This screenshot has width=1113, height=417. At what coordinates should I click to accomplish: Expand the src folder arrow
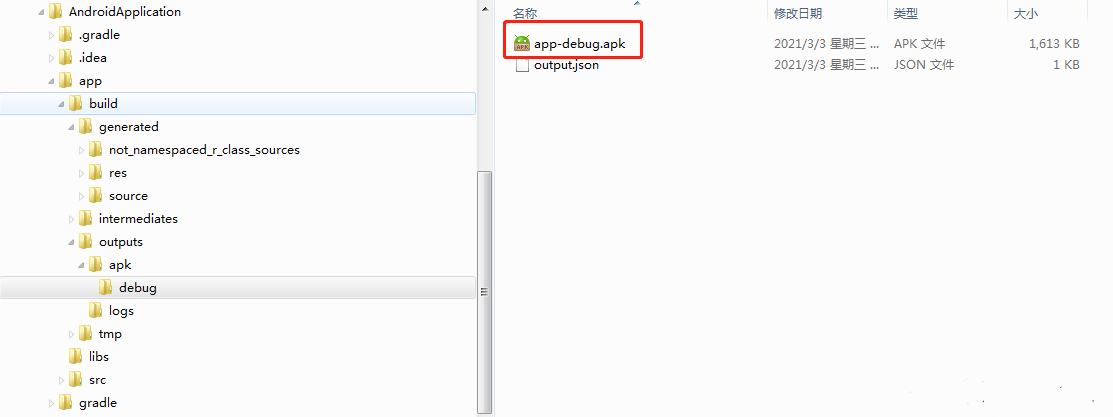[62, 380]
